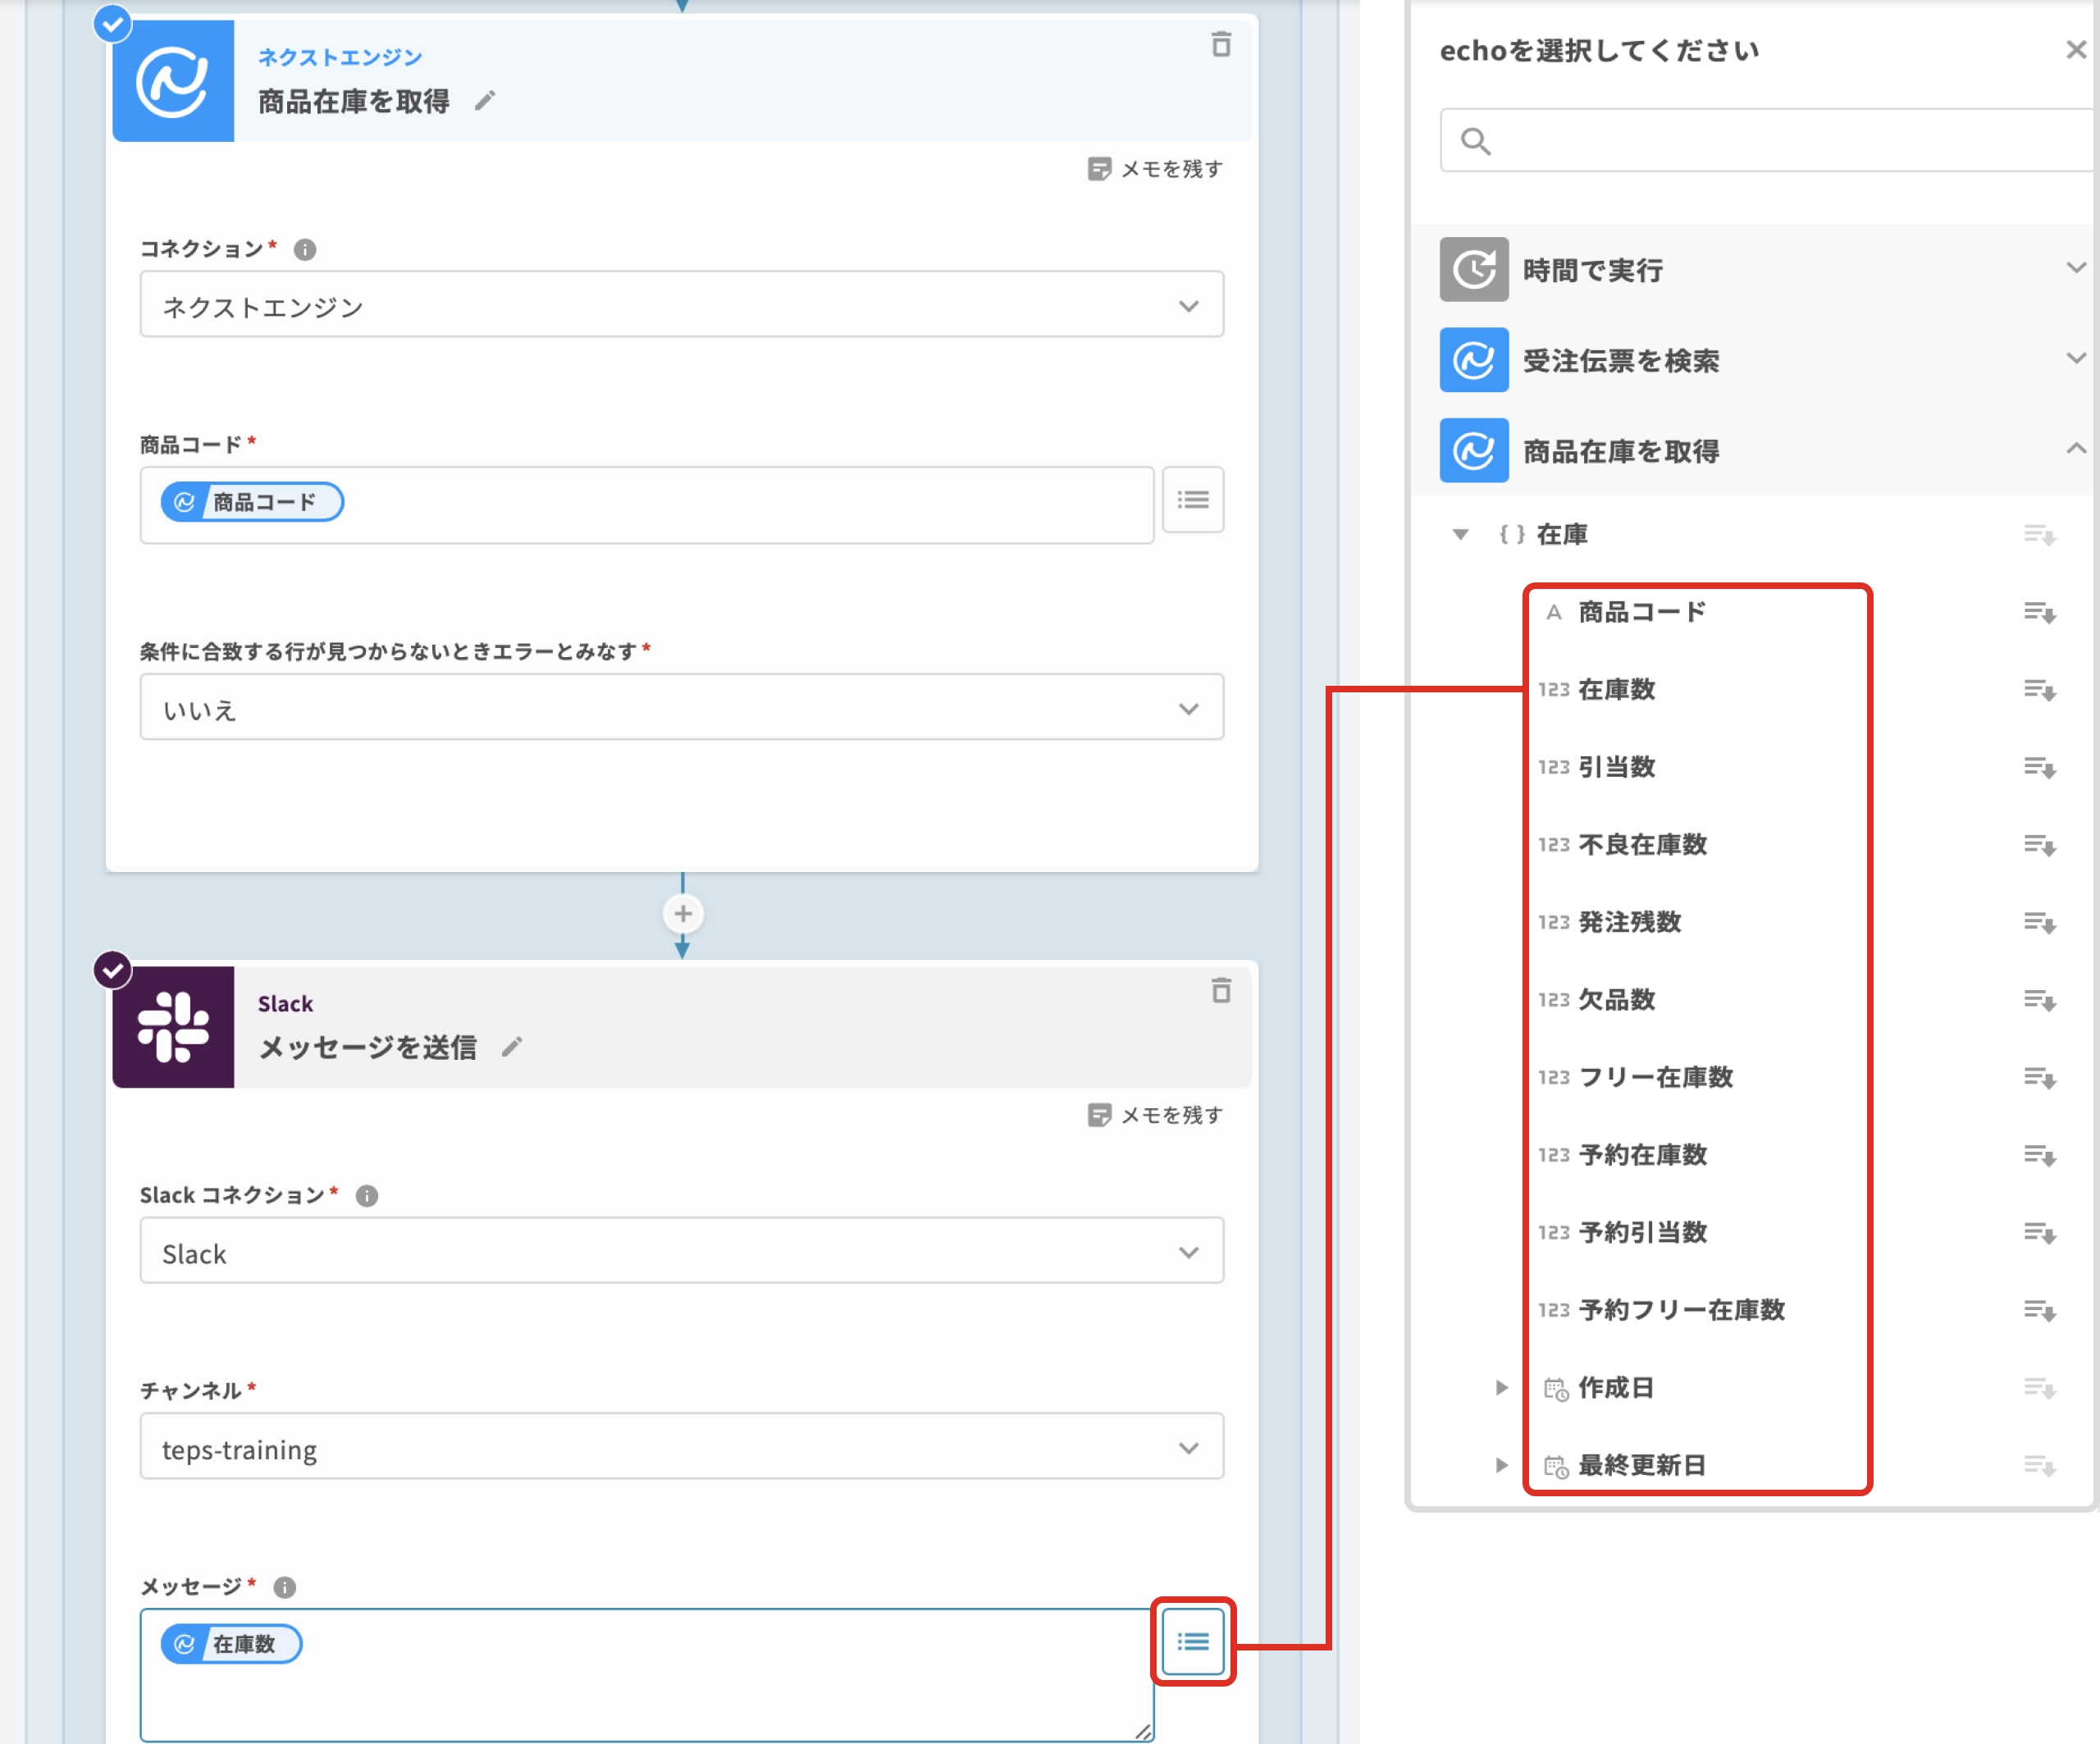2100x1744 pixels.
Task: Open ネクストエンジン connection dropdown
Action: [681, 305]
